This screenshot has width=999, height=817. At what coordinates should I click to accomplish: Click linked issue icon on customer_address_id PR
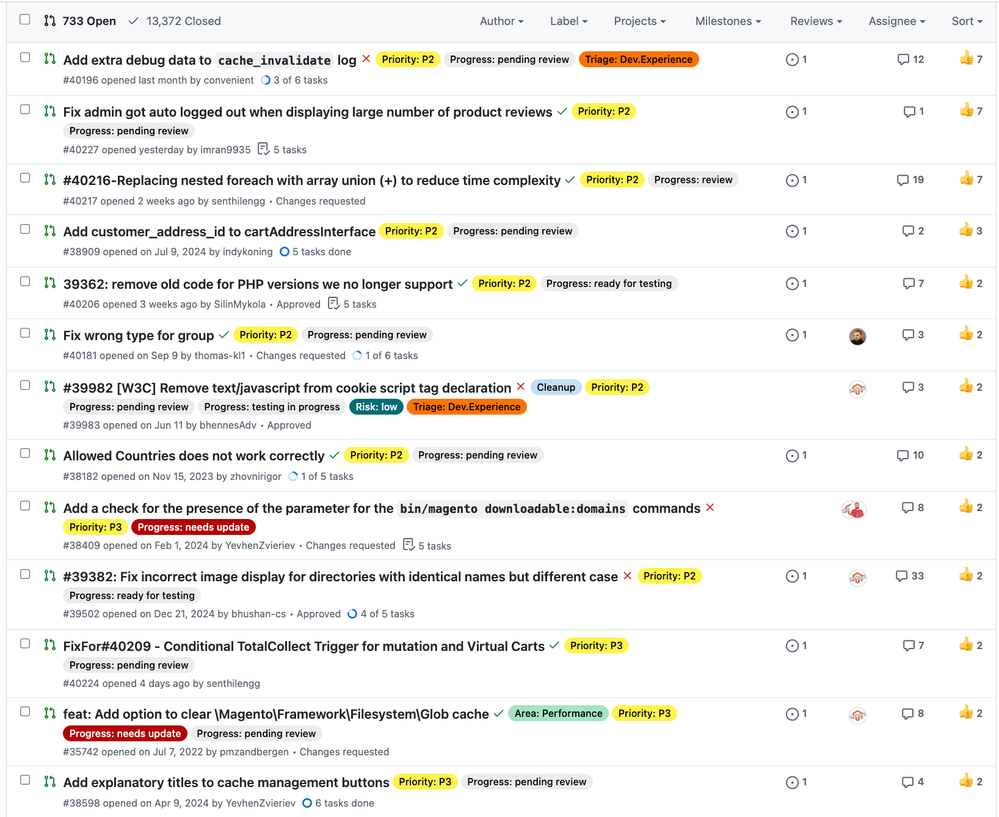792,232
